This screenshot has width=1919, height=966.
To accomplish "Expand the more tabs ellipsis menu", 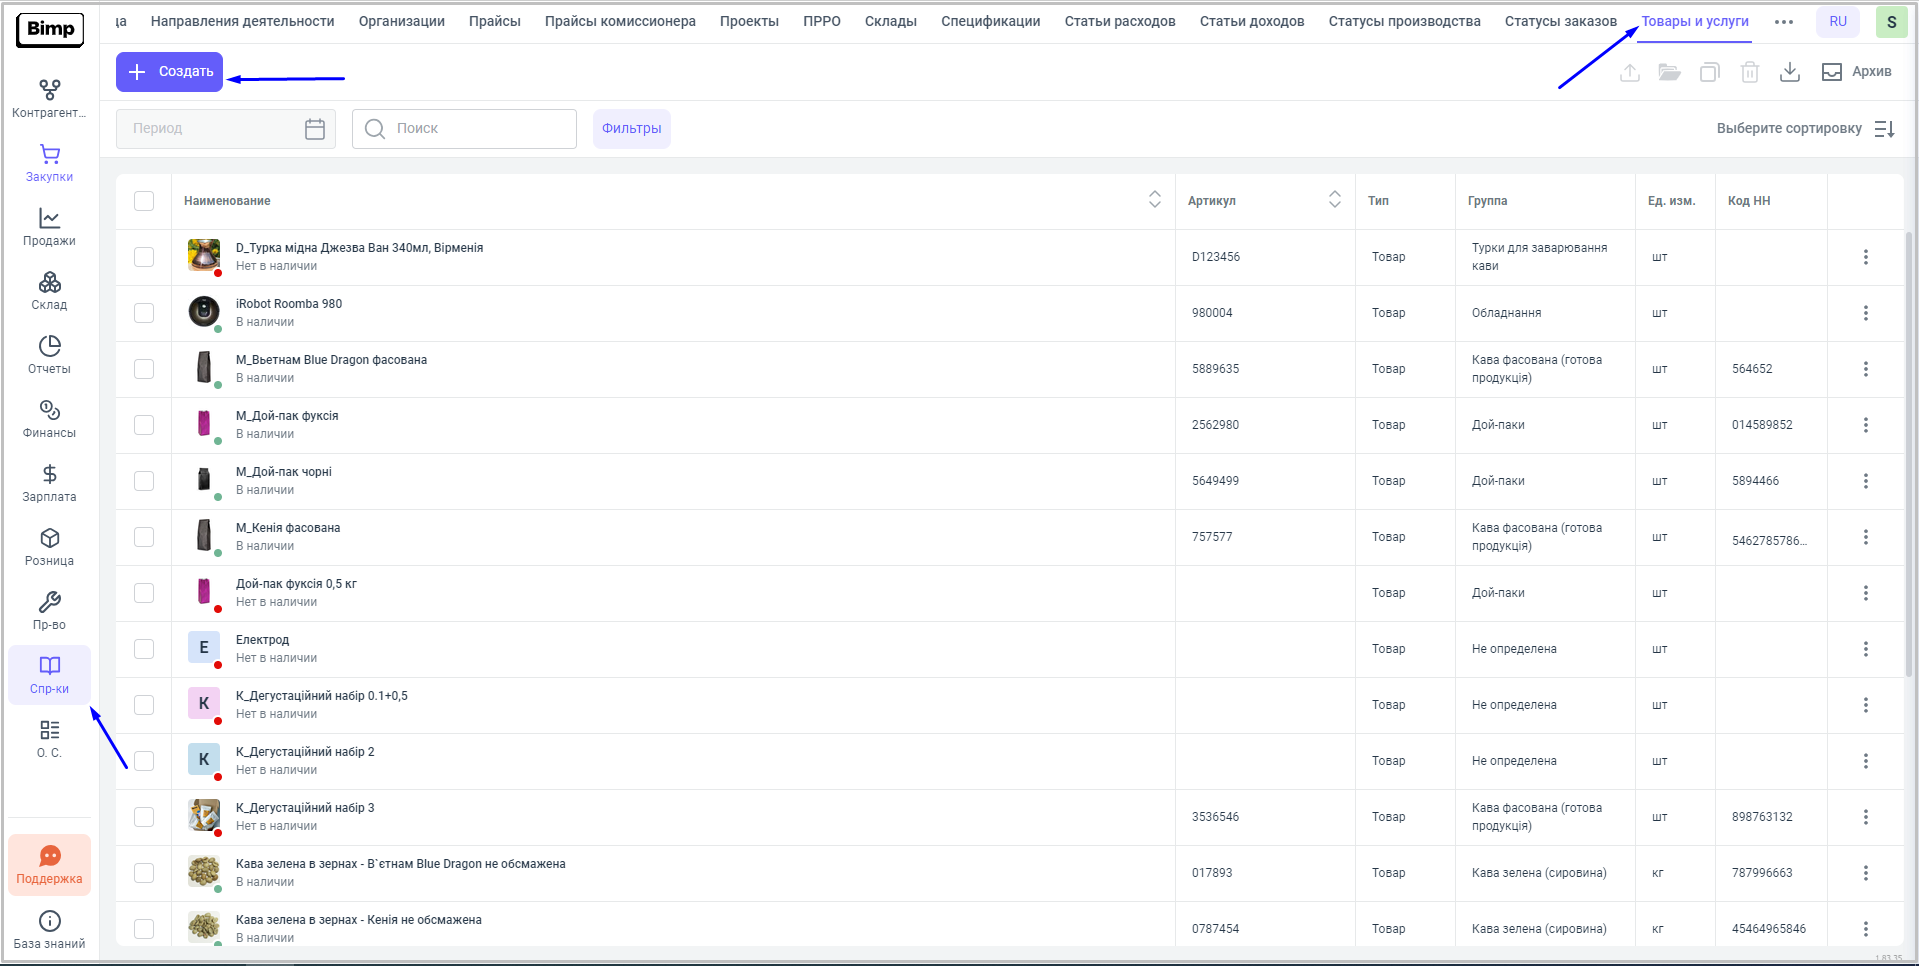I will tap(1783, 22).
